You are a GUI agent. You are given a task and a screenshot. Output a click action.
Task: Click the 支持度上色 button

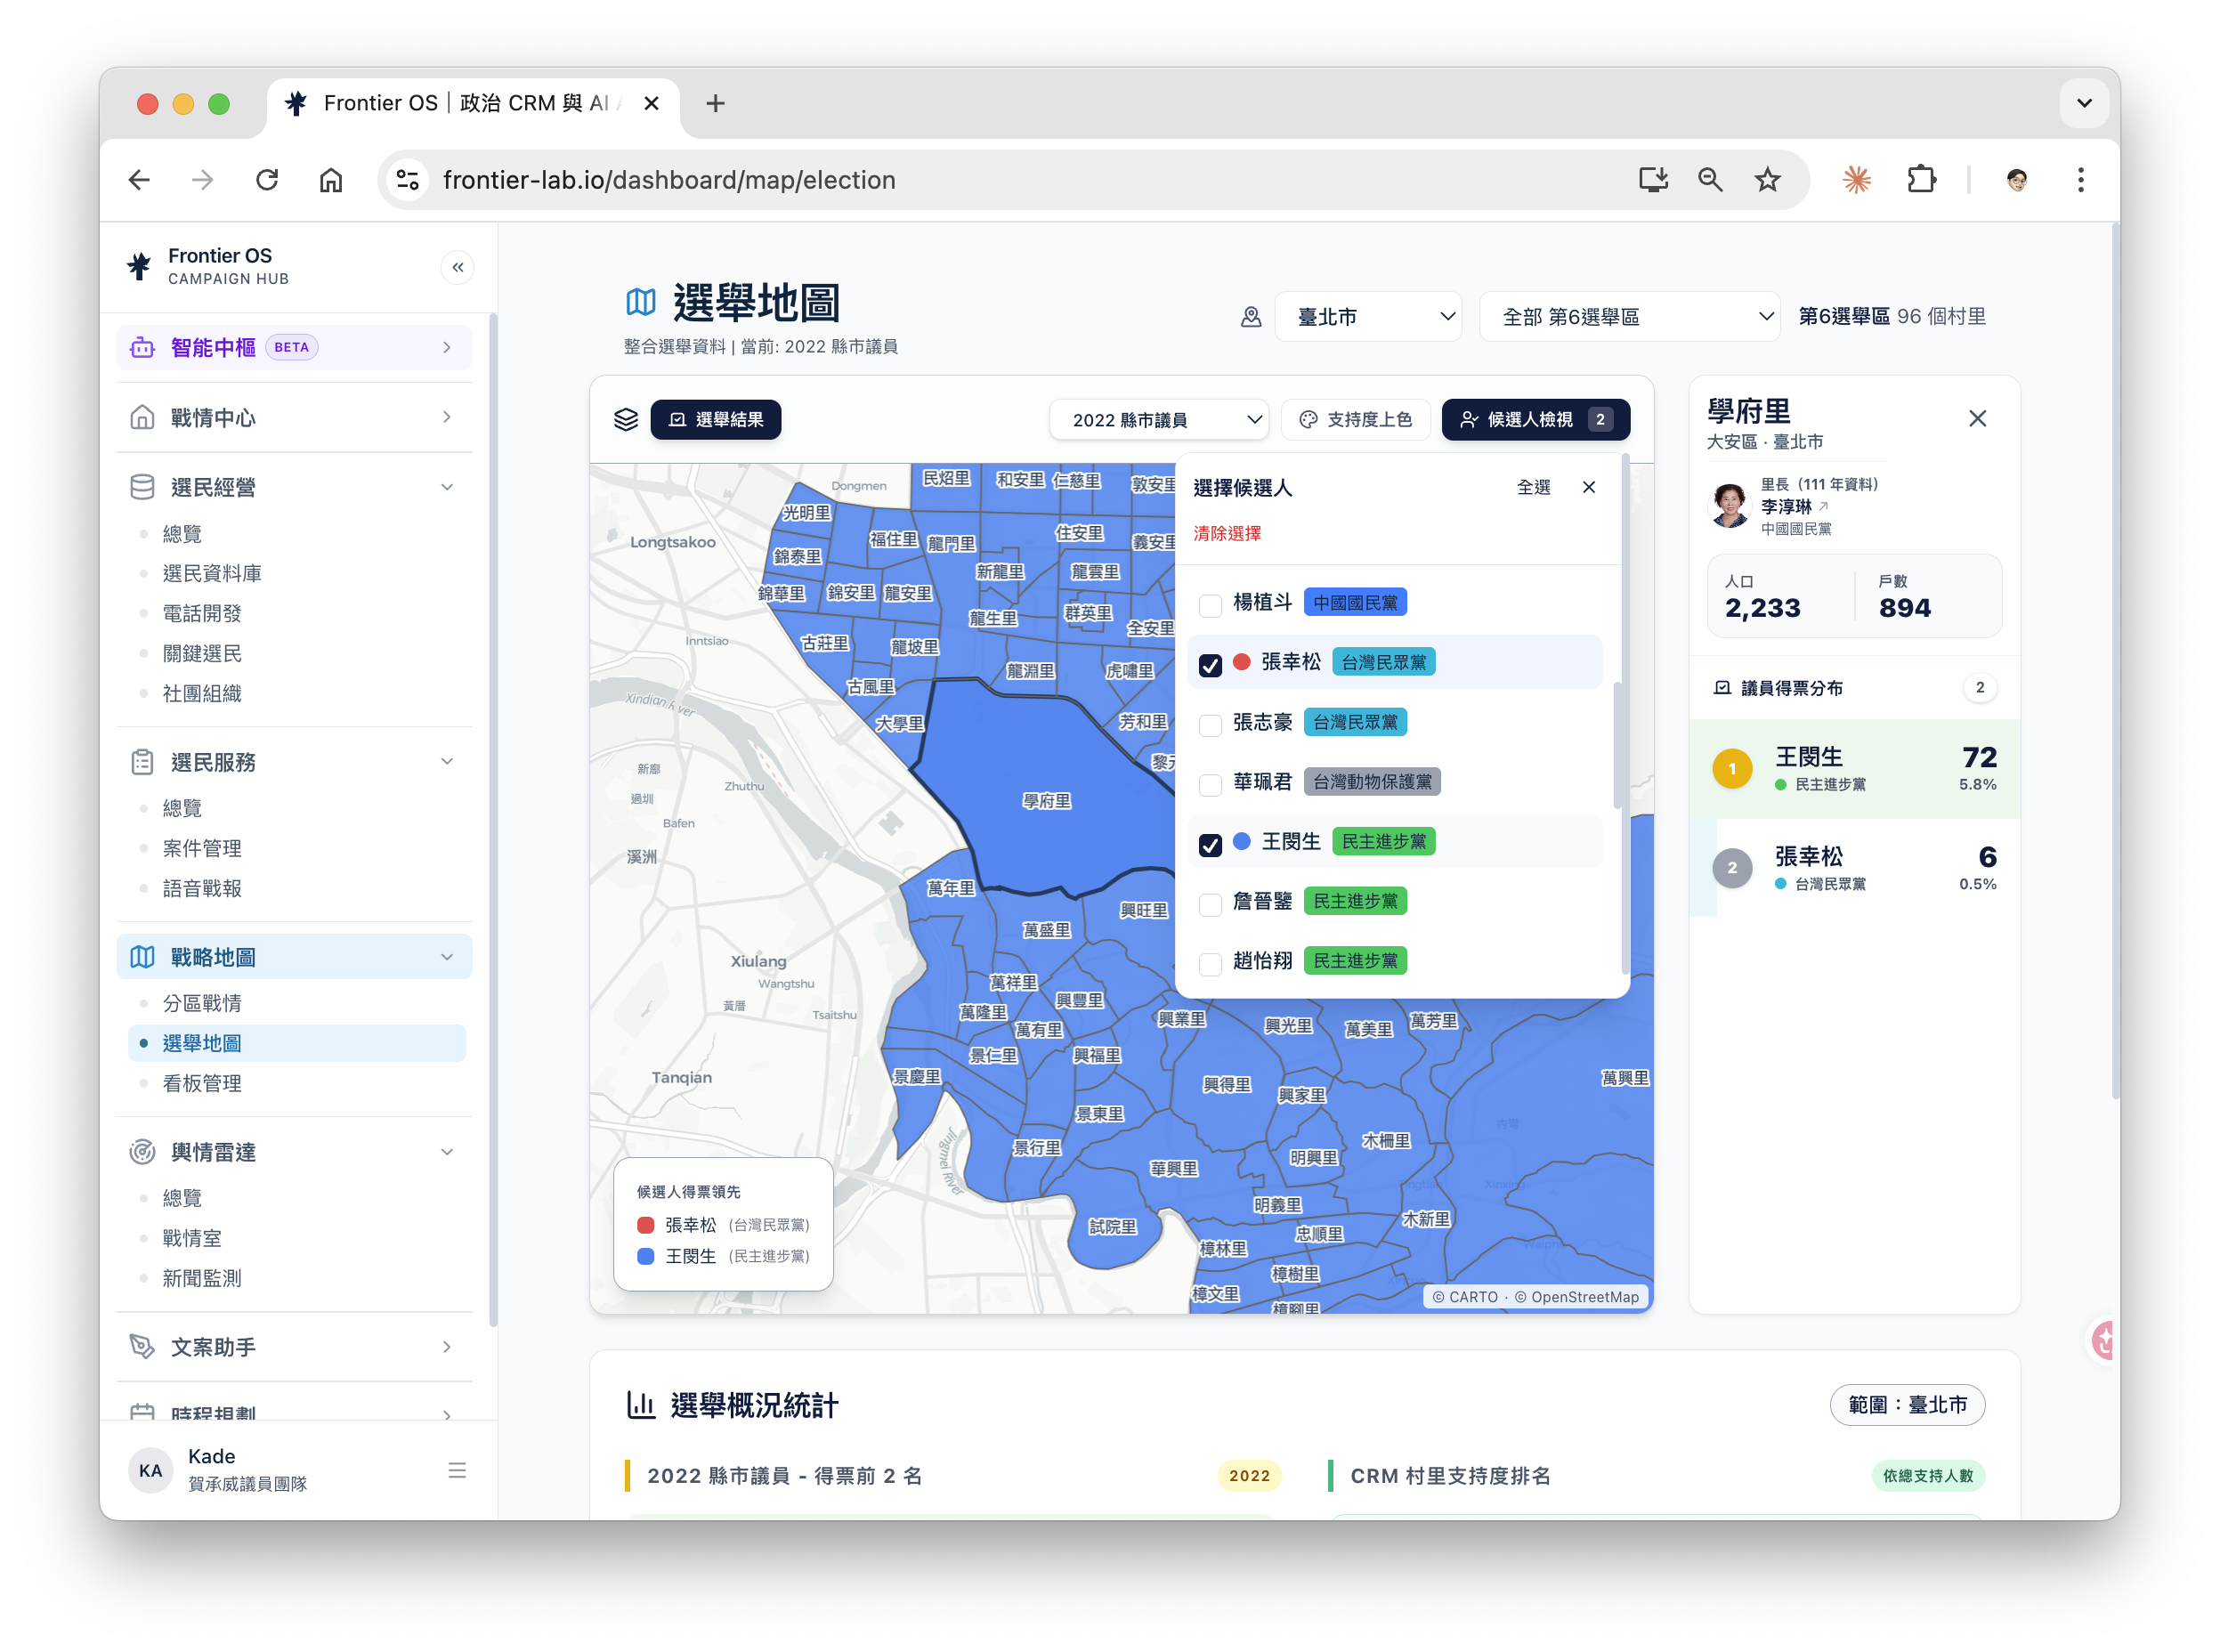tap(1355, 420)
